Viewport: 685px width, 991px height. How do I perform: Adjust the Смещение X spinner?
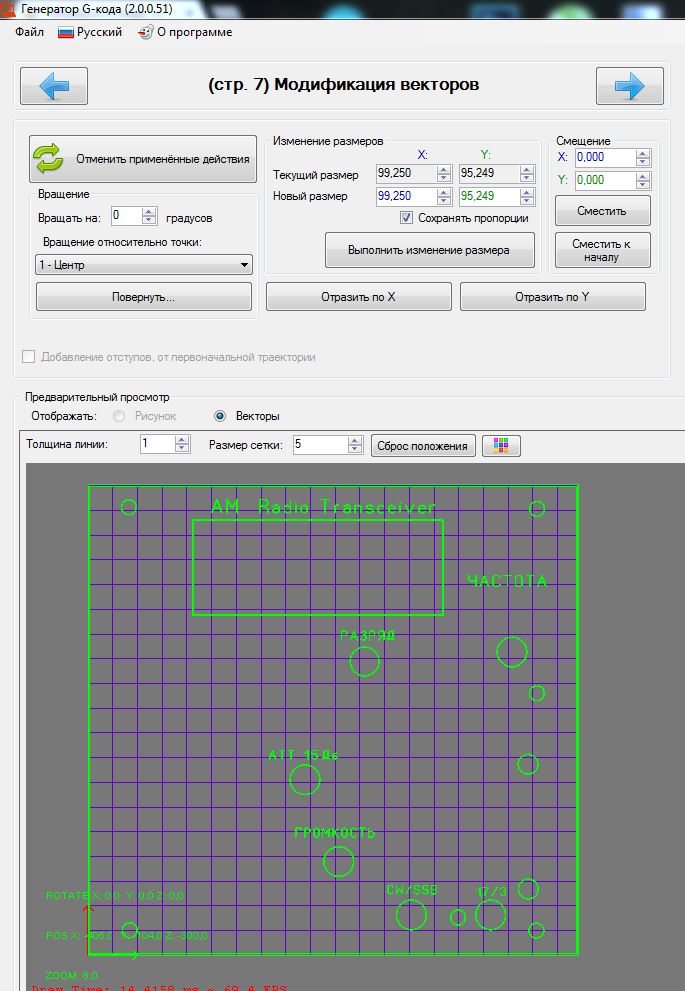[x=643, y=157]
